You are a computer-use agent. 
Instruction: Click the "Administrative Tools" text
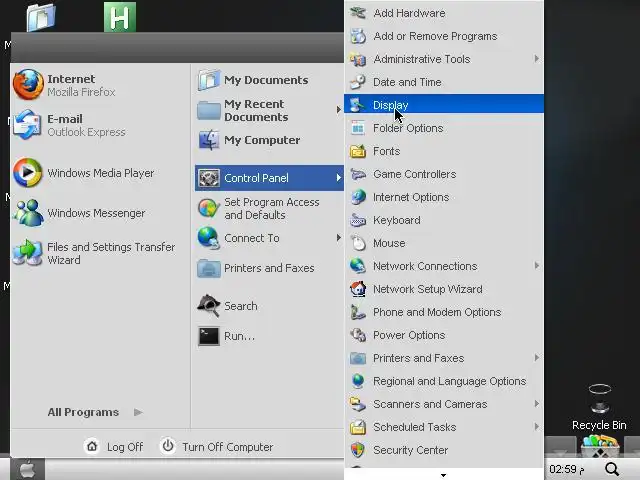tap(422, 59)
